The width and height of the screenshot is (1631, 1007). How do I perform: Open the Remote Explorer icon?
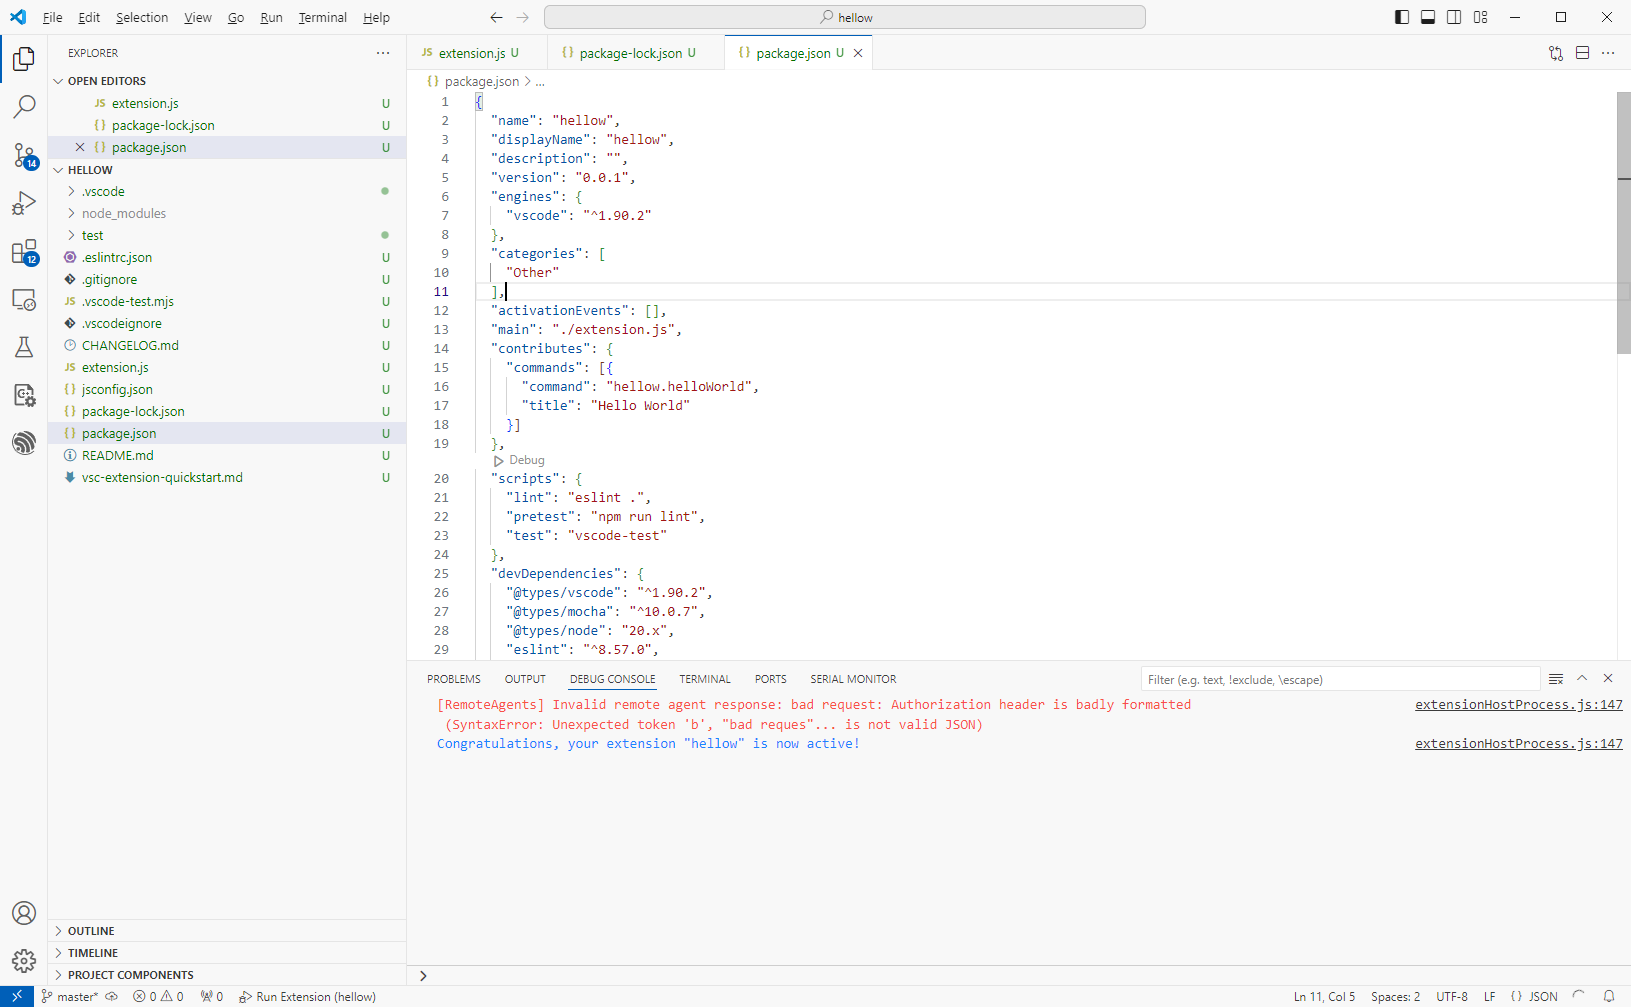tap(24, 299)
